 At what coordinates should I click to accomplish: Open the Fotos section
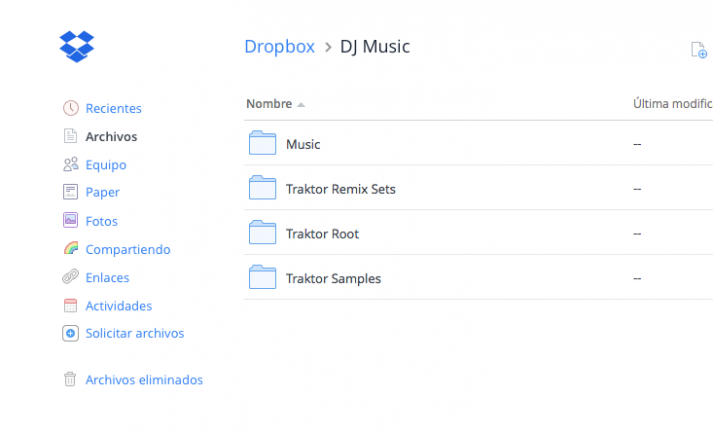(x=101, y=221)
